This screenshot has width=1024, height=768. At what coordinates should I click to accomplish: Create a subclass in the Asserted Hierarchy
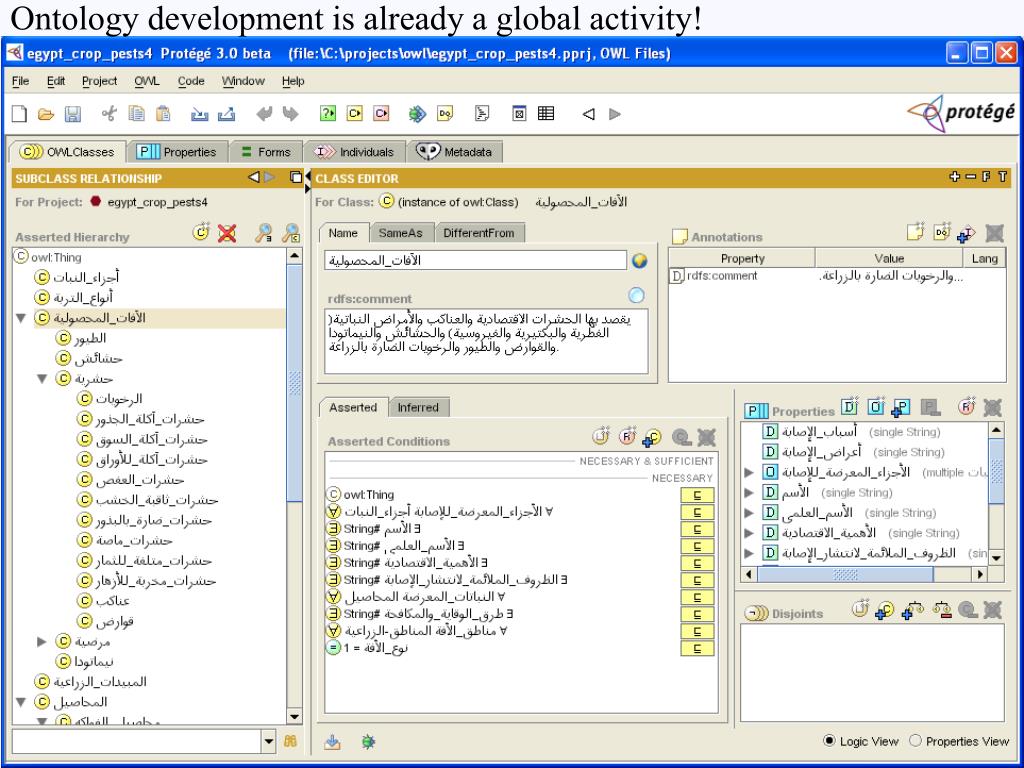pos(200,232)
